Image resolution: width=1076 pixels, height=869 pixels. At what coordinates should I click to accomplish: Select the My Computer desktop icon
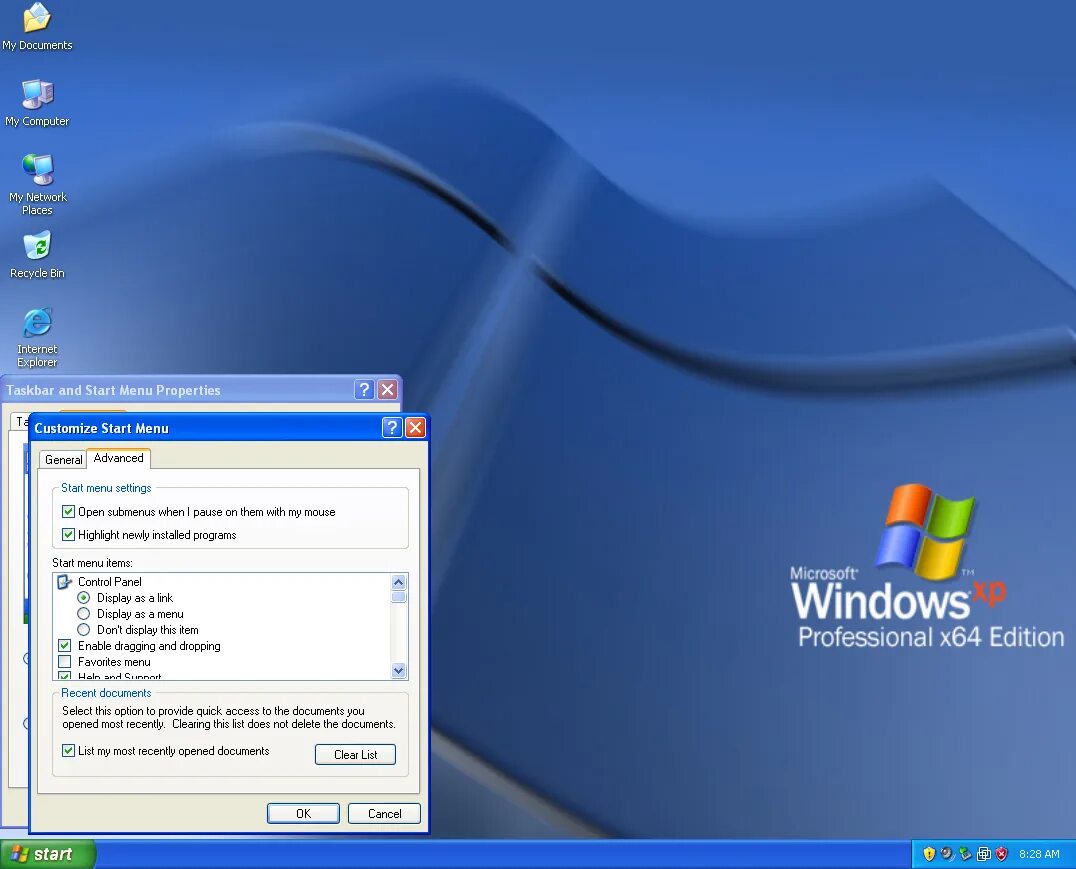pos(37,103)
